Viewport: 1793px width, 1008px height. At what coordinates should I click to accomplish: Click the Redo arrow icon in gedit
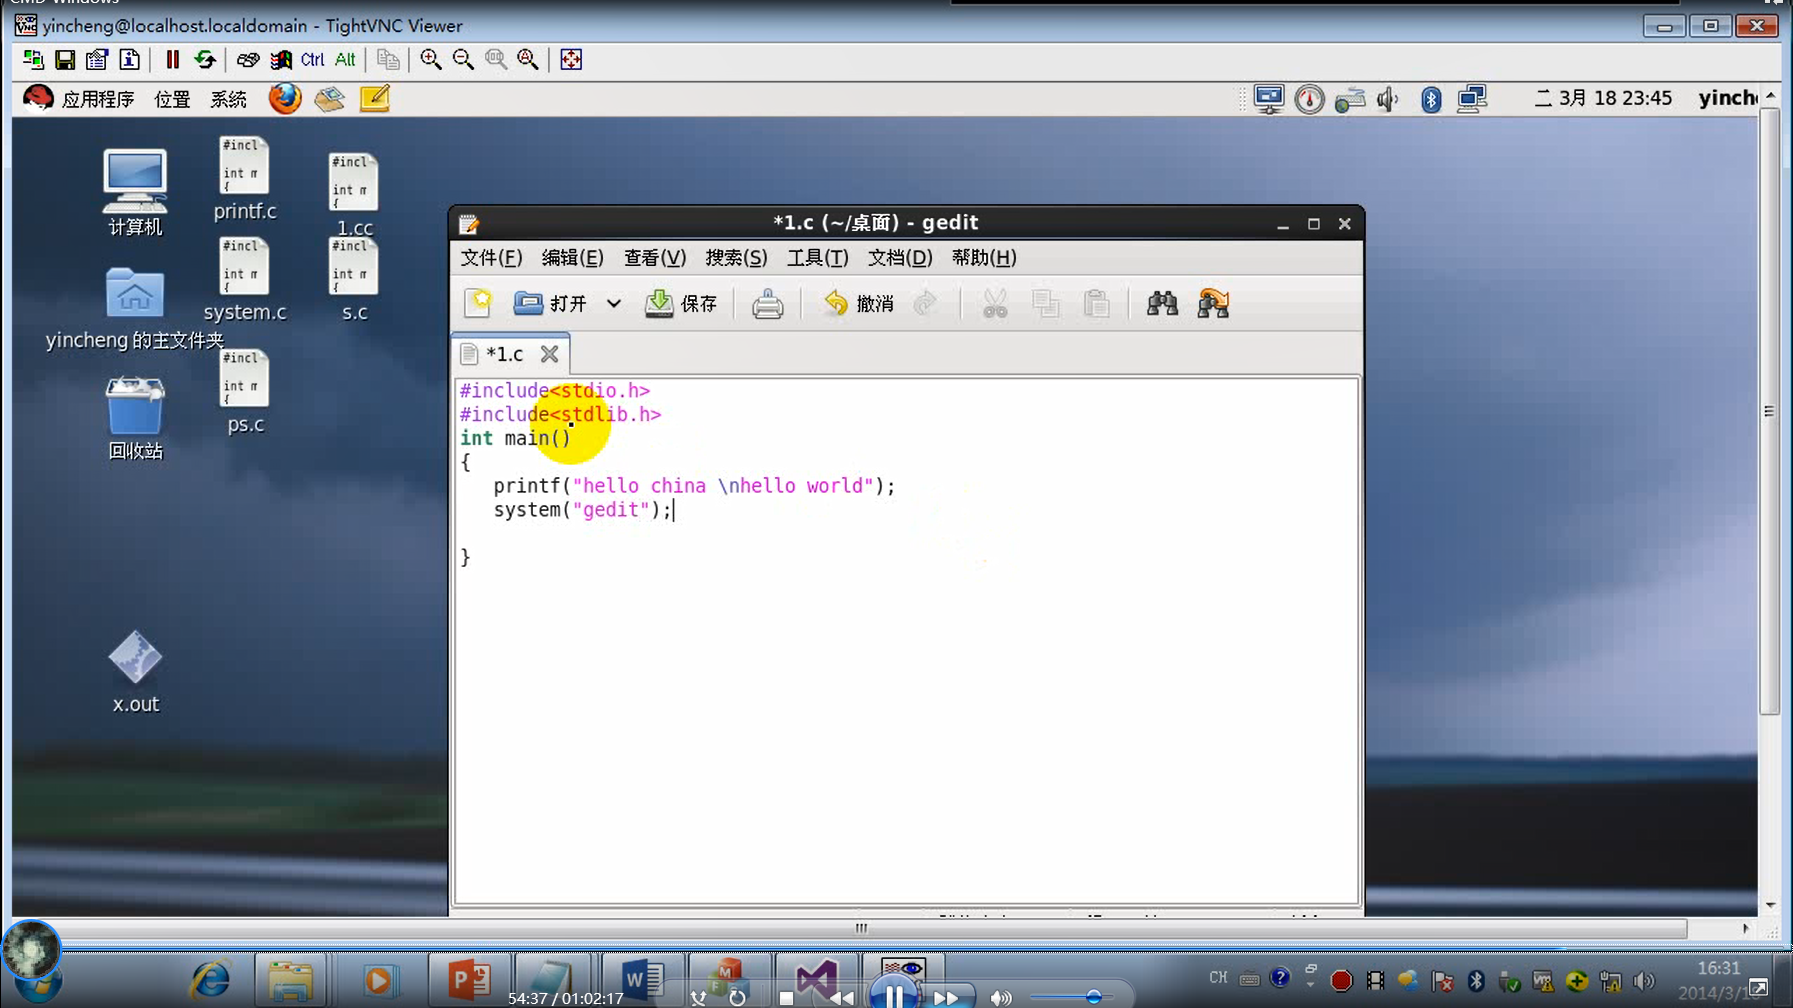pyautogui.click(x=926, y=303)
